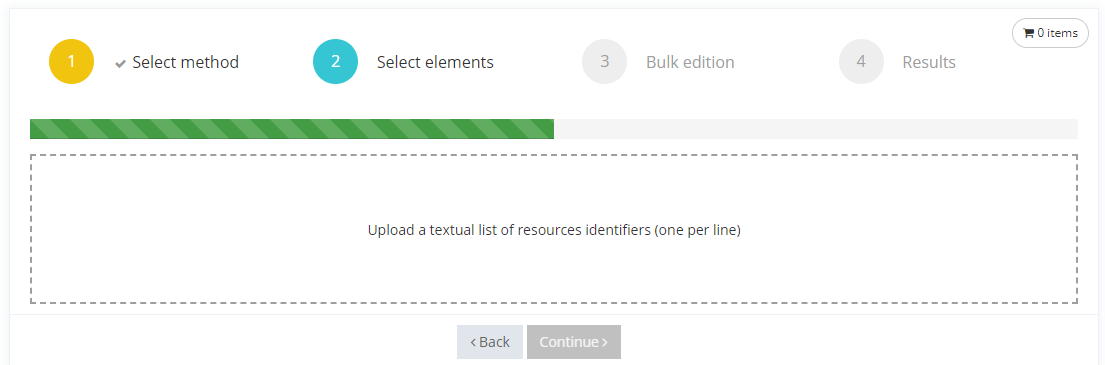1105x365 pixels.
Task: Click the dashed border of the upload area
Action: point(553,155)
